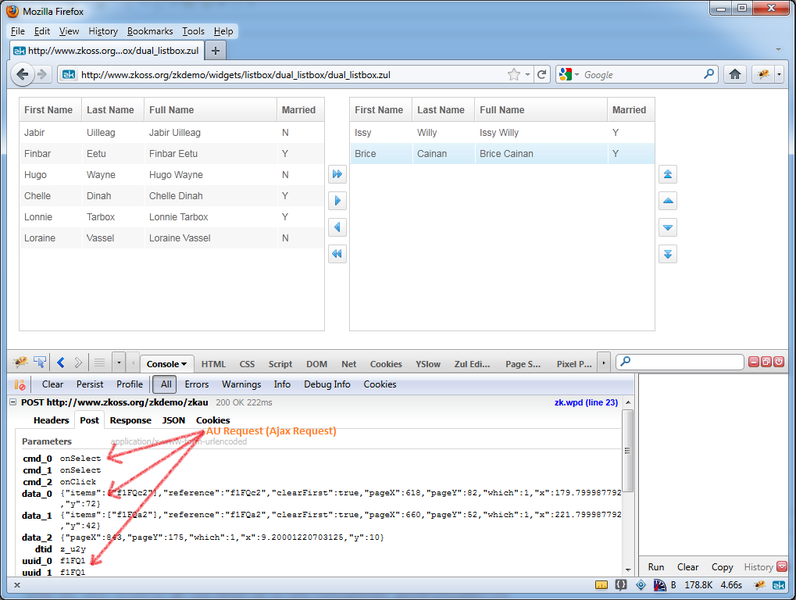Open the File menu
Screen dimensions: 796x600
tap(18, 31)
